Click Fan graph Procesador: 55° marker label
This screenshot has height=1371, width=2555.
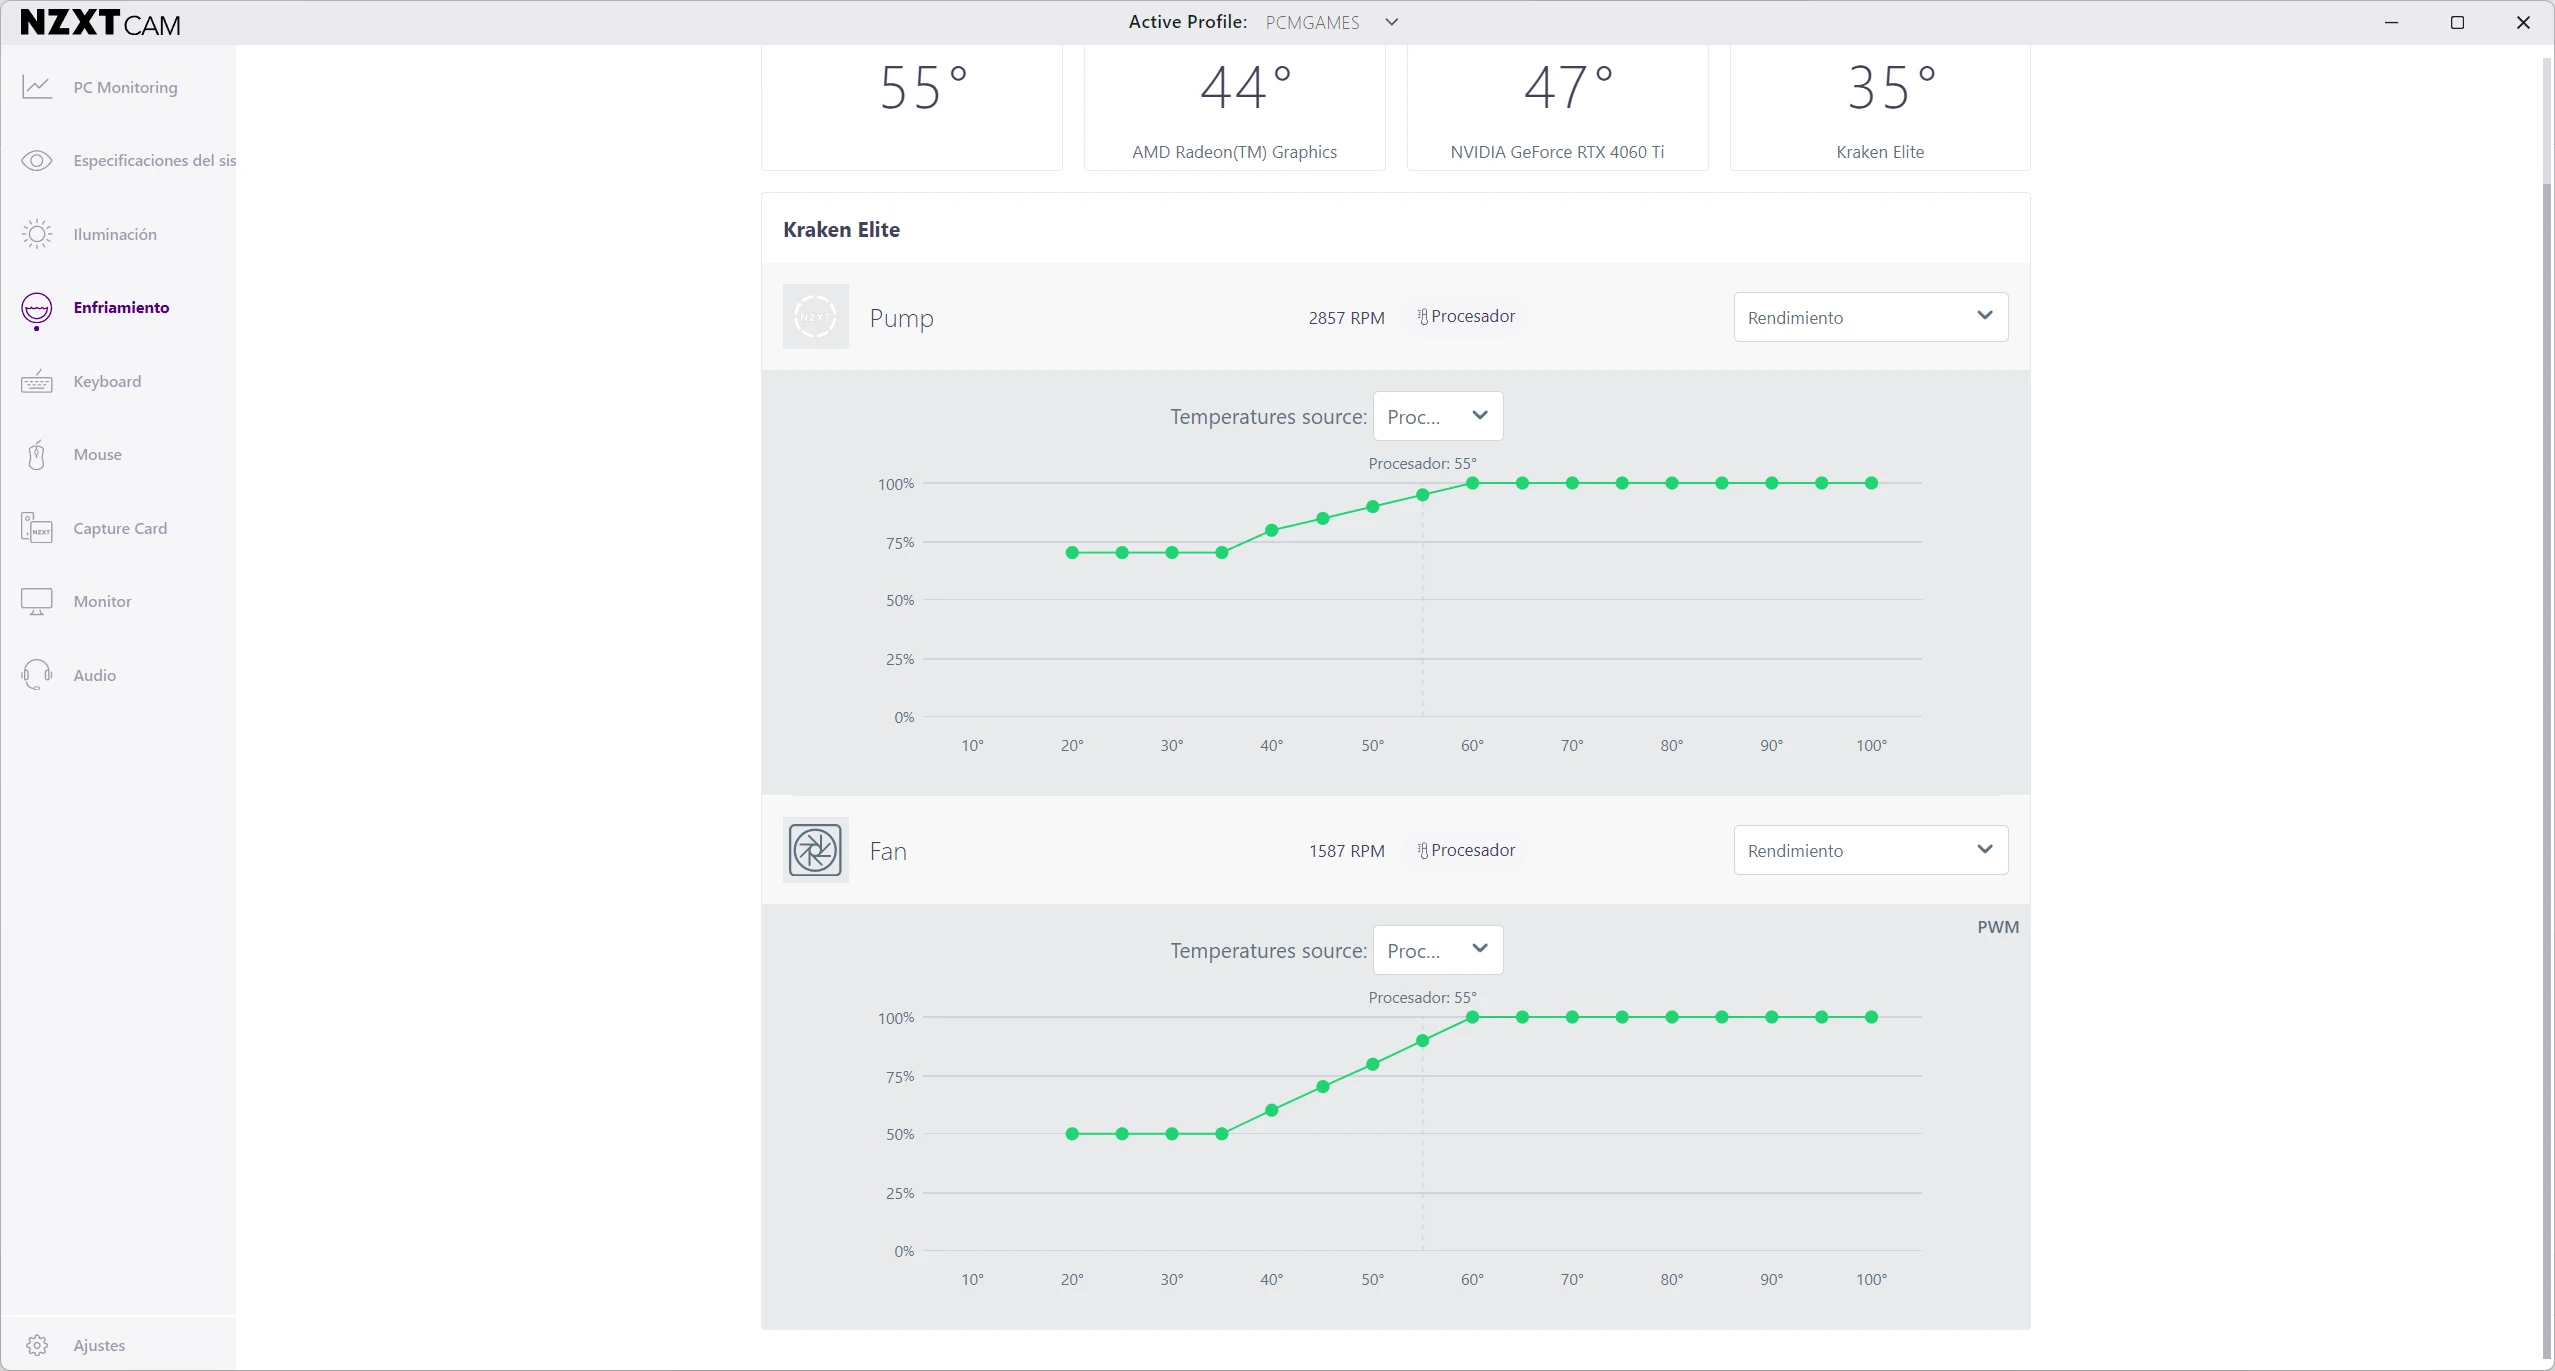pos(1422,997)
